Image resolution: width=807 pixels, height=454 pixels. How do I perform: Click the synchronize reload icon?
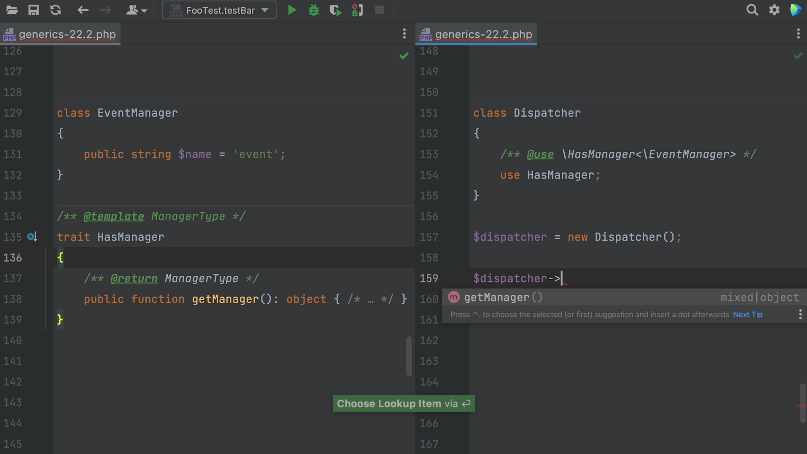coord(56,10)
